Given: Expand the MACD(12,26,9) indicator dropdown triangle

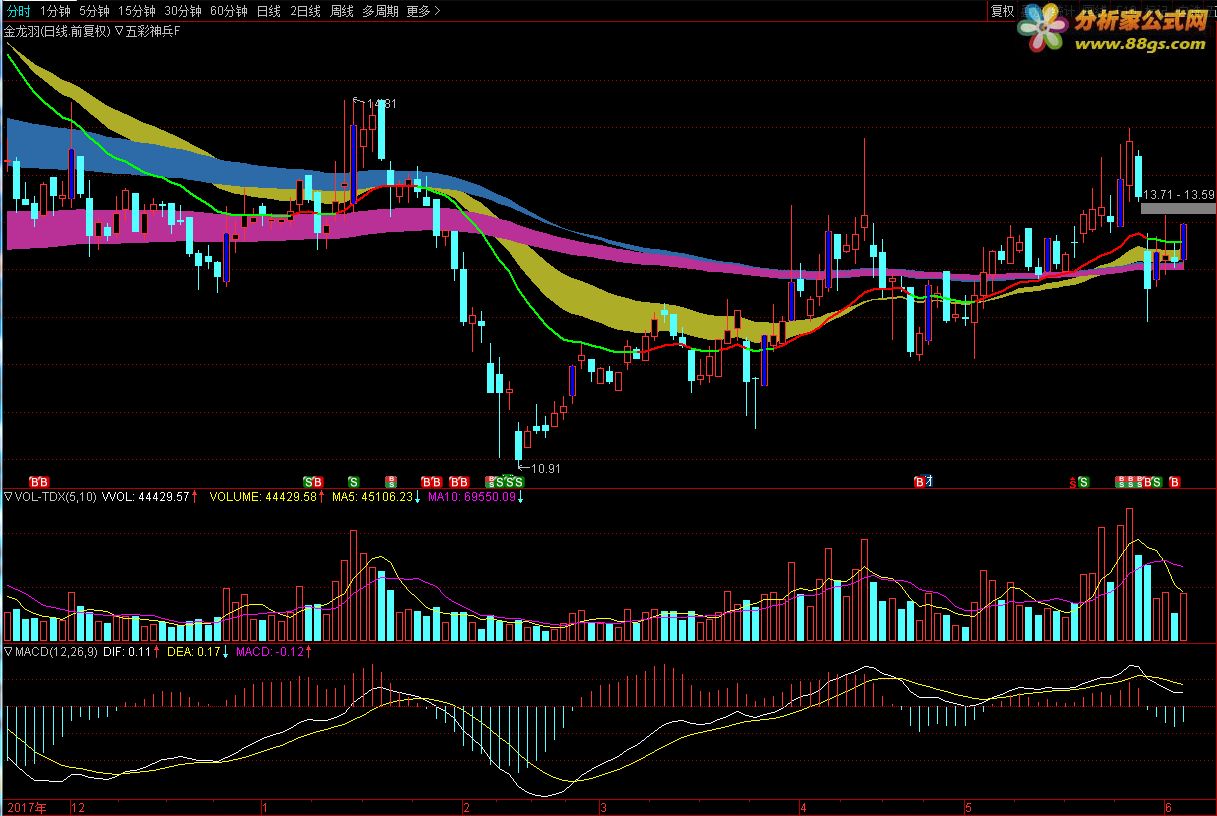Looking at the screenshot, I should (9, 651).
